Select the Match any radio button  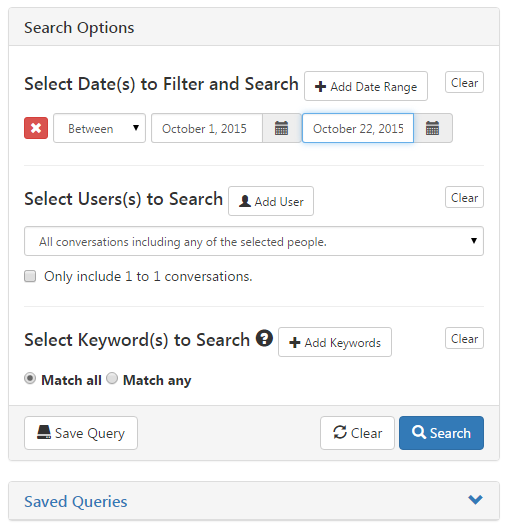[112, 378]
